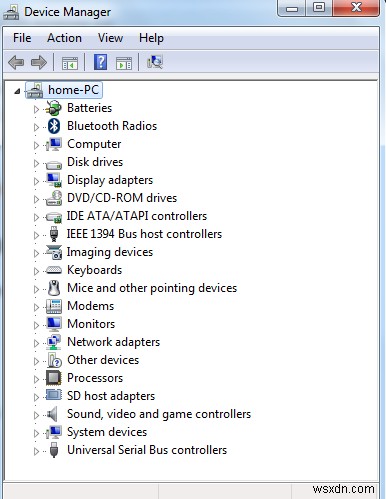Expand the Batteries category arrow

(x=36, y=109)
